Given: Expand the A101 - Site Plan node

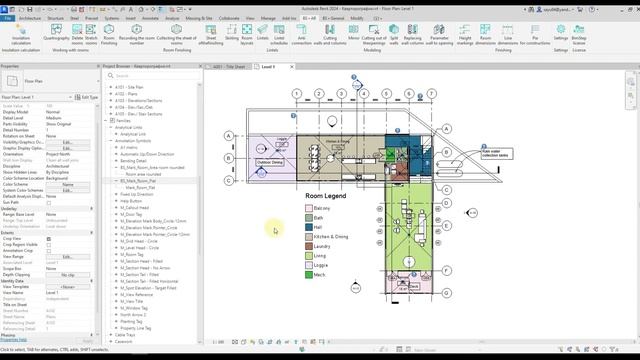Looking at the screenshot, I should [111, 87].
